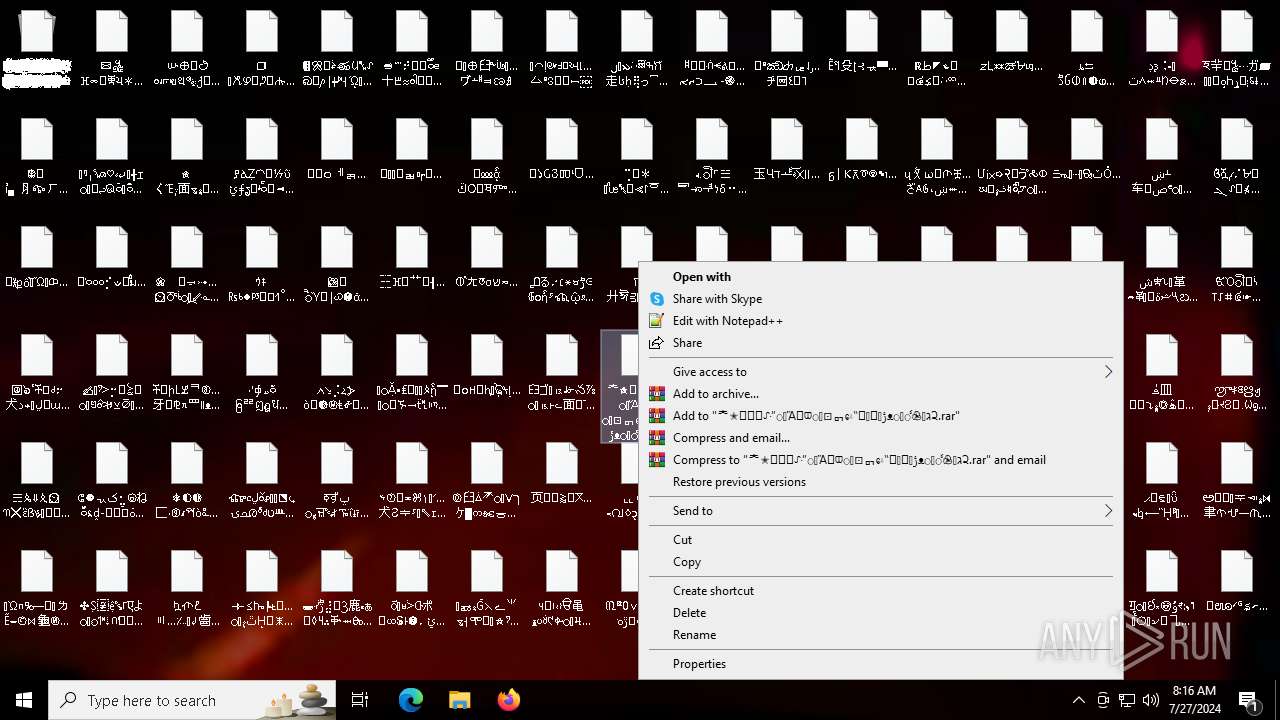Open Properties from the context menu

click(x=699, y=664)
